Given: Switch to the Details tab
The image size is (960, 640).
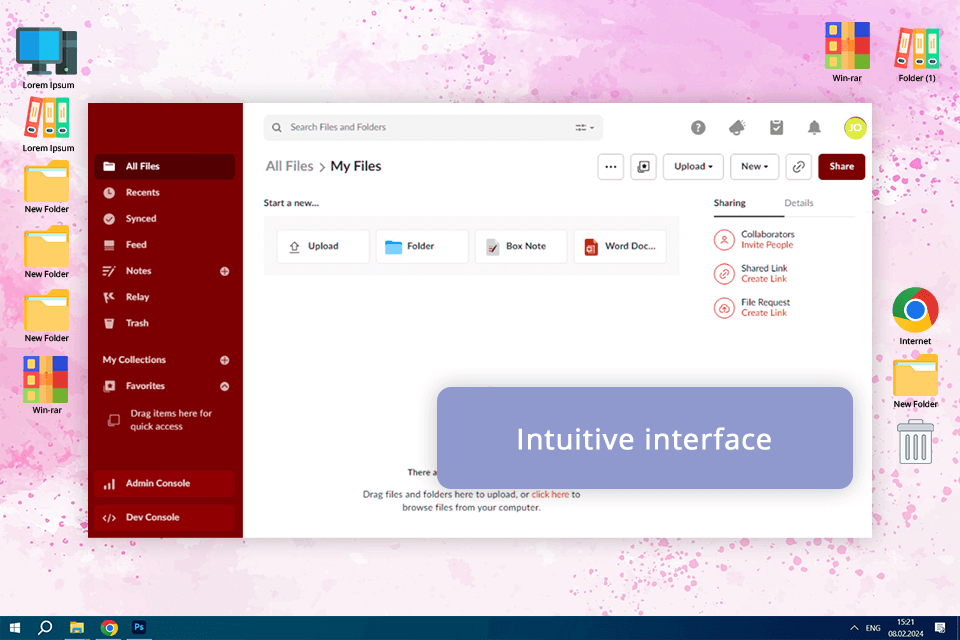Looking at the screenshot, I should pyautogui.click(x=798, y=203).
